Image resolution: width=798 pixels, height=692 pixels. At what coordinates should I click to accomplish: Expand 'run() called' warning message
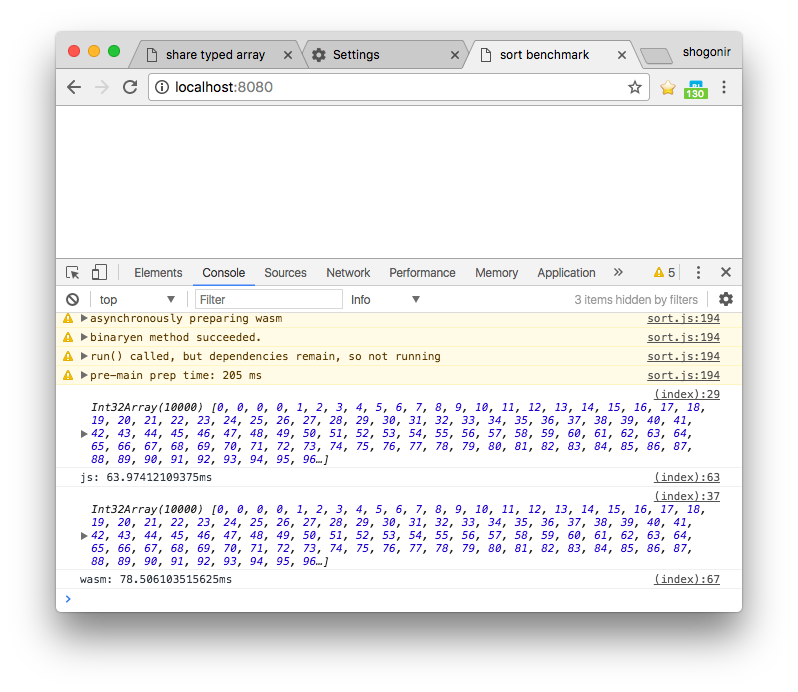tap(84, 356)
